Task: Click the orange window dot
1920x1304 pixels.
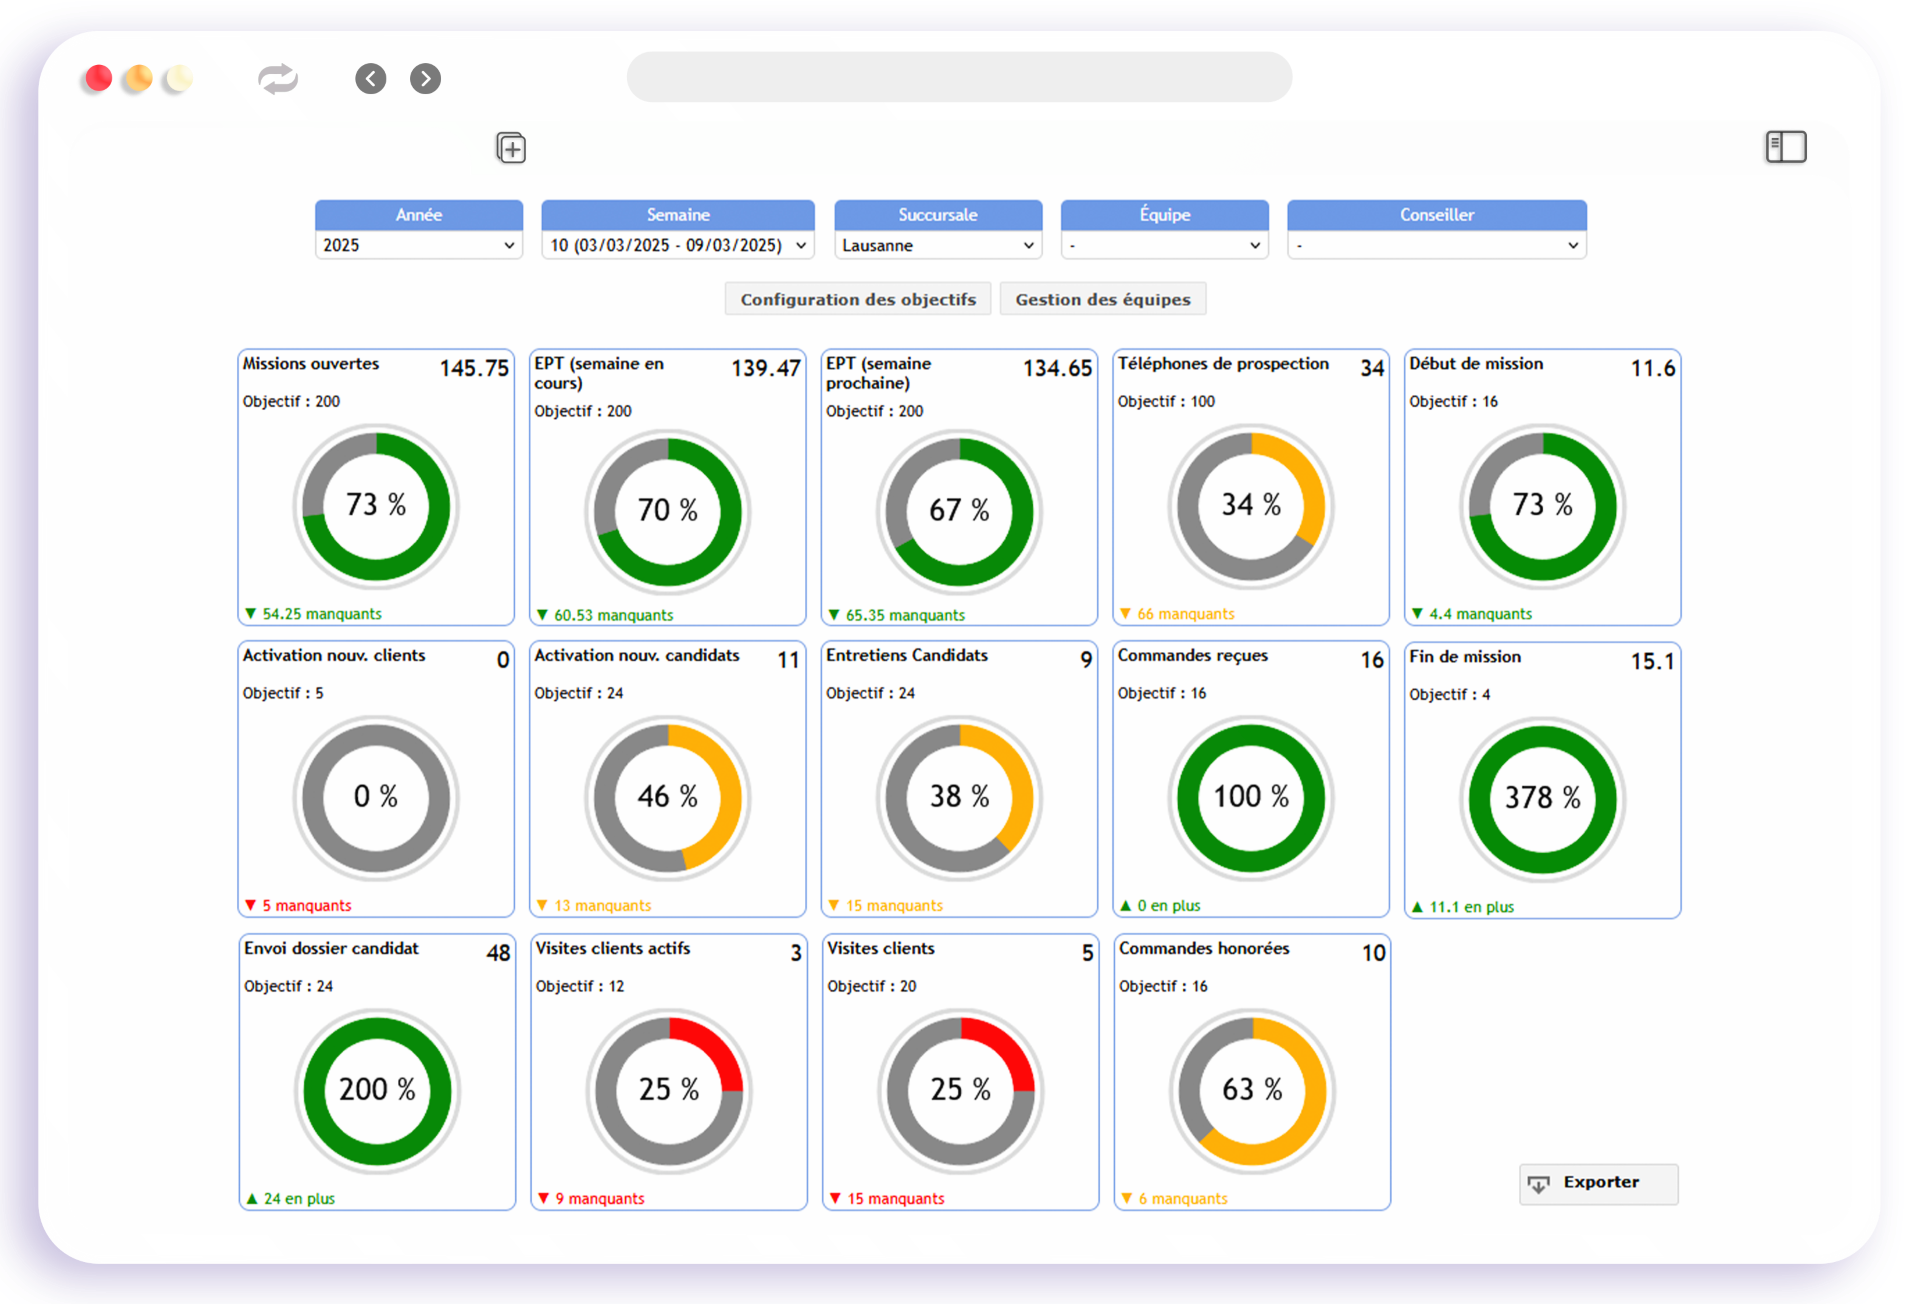Action: click(x=138, y=79)
